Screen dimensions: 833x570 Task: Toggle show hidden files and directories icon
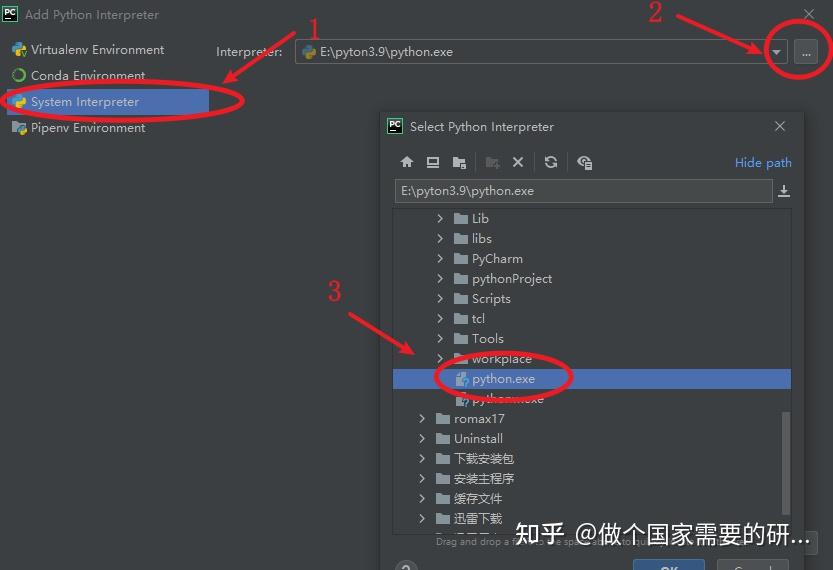(584, 162)
